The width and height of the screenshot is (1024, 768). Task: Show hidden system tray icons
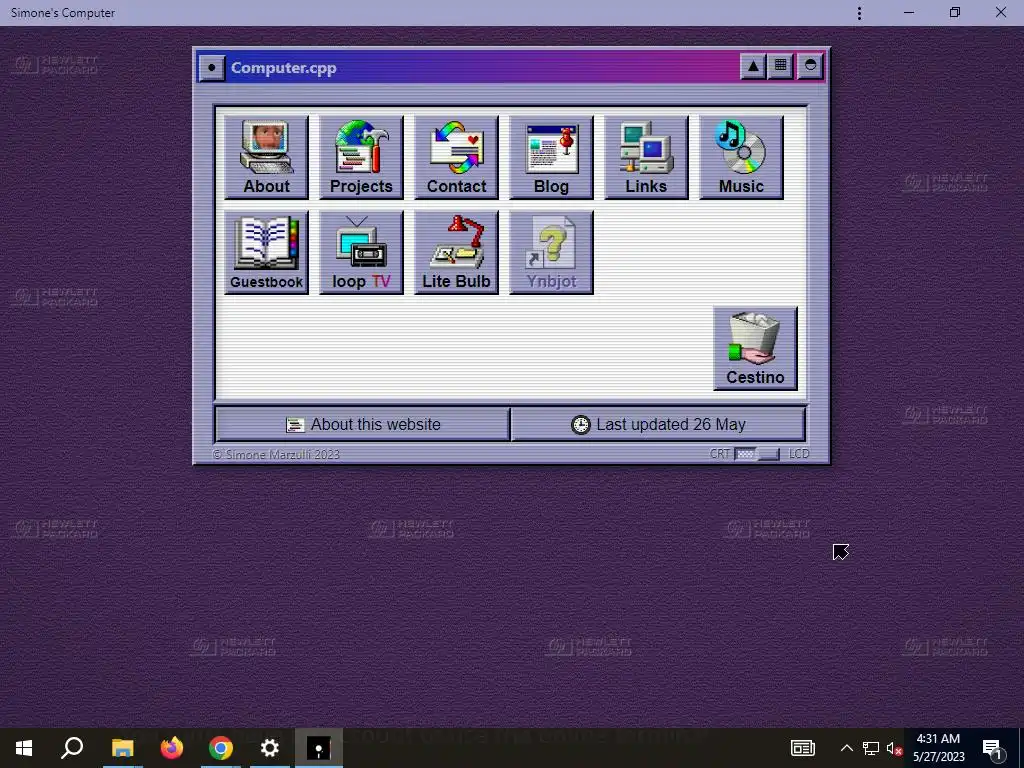[x=846, y=748]
